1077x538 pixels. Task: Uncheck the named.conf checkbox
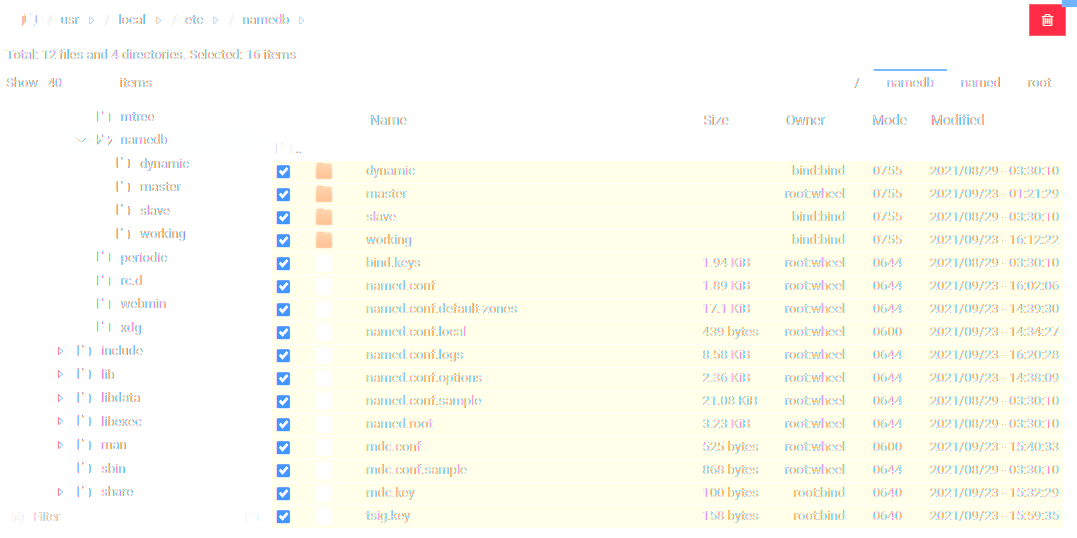[x=283, y=286]
